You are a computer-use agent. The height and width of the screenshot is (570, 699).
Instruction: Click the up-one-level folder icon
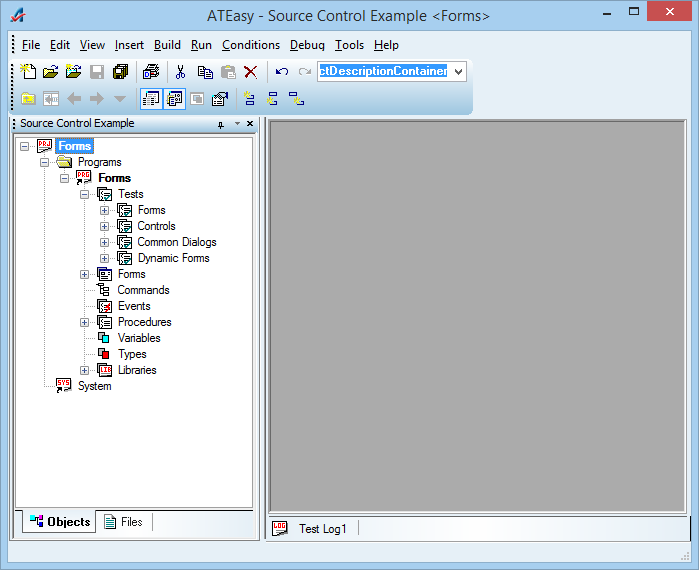(28, 98)
